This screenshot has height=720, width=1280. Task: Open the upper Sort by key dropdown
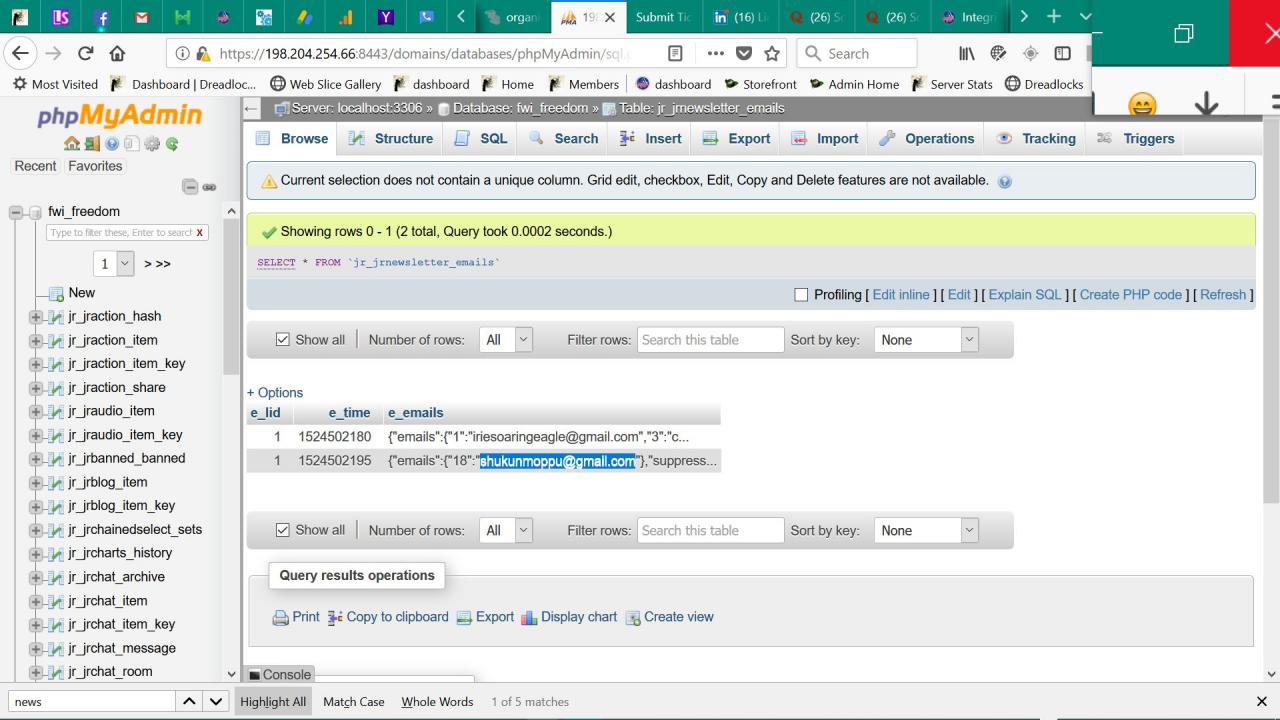coord(925,340)
